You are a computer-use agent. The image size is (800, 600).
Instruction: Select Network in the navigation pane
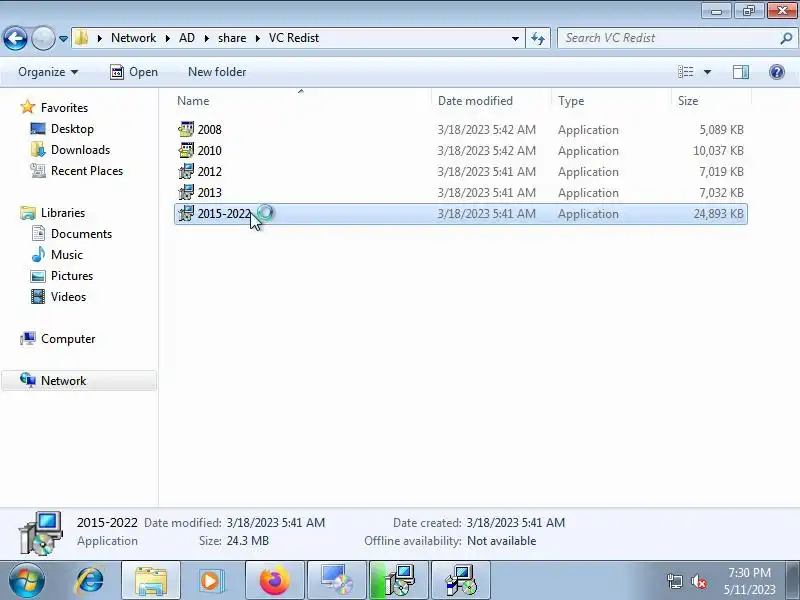pyautogui.click(x=79, y=381)
